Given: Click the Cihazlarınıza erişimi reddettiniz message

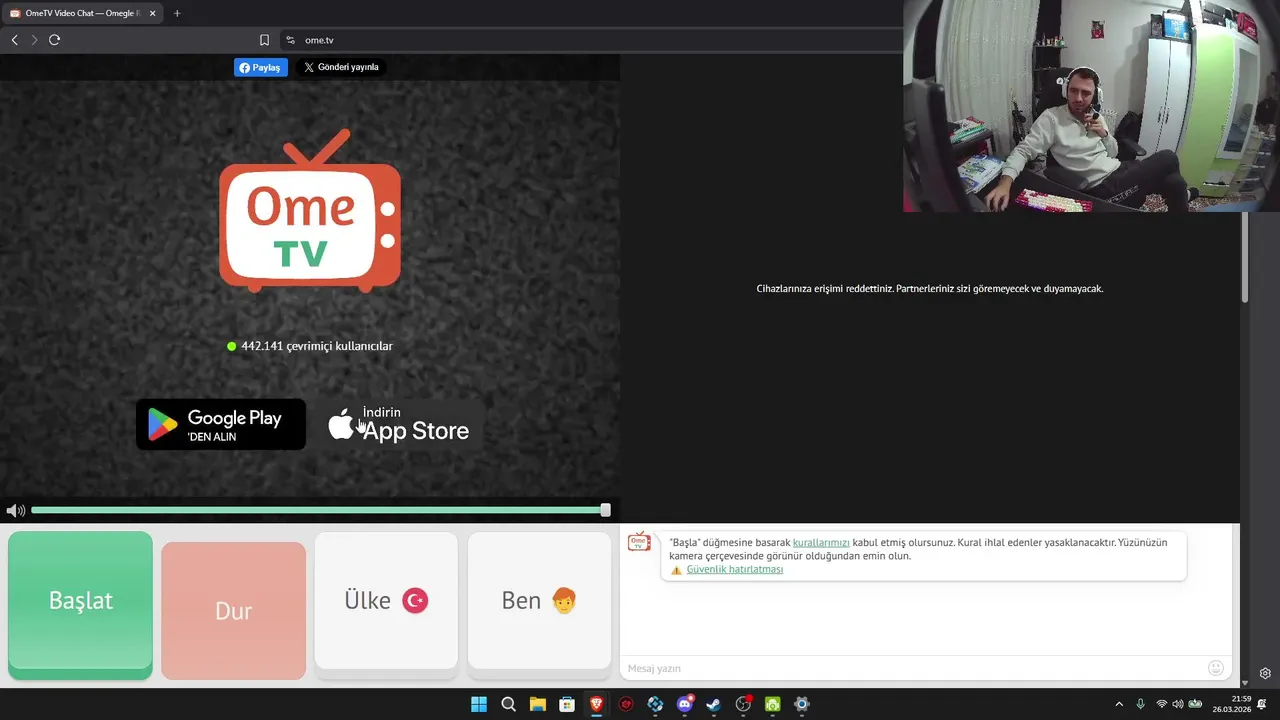Looking at the screenshot, I should click(x=930, y=288).
